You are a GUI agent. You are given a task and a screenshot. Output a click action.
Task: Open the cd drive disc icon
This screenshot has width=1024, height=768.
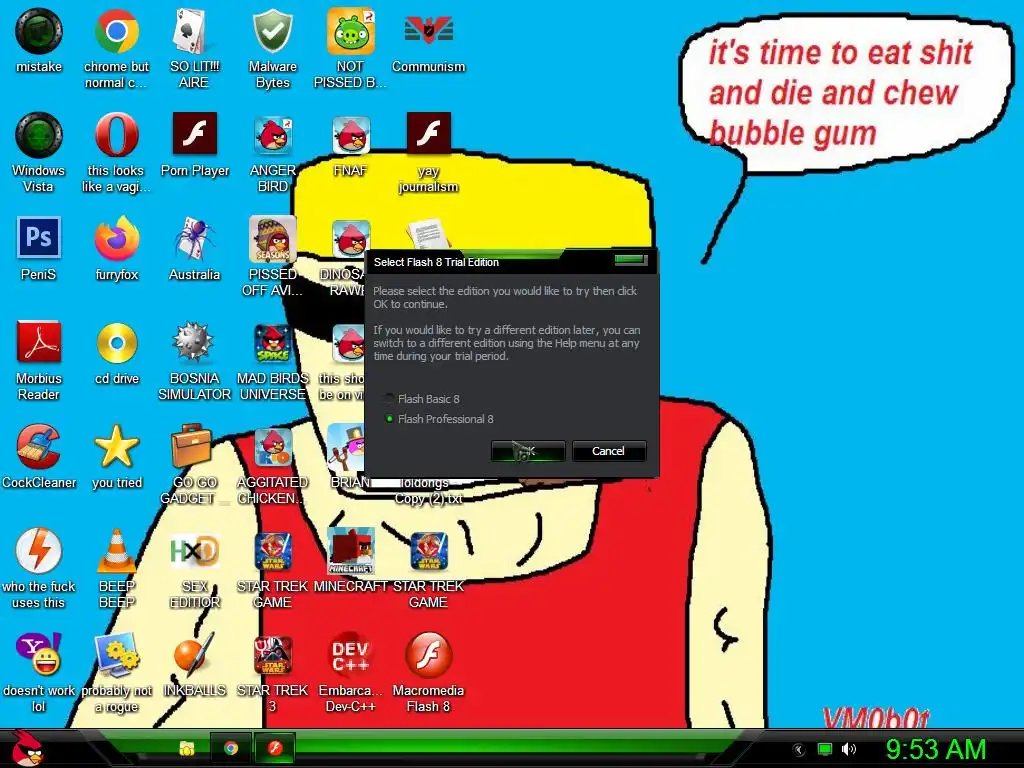116,343
